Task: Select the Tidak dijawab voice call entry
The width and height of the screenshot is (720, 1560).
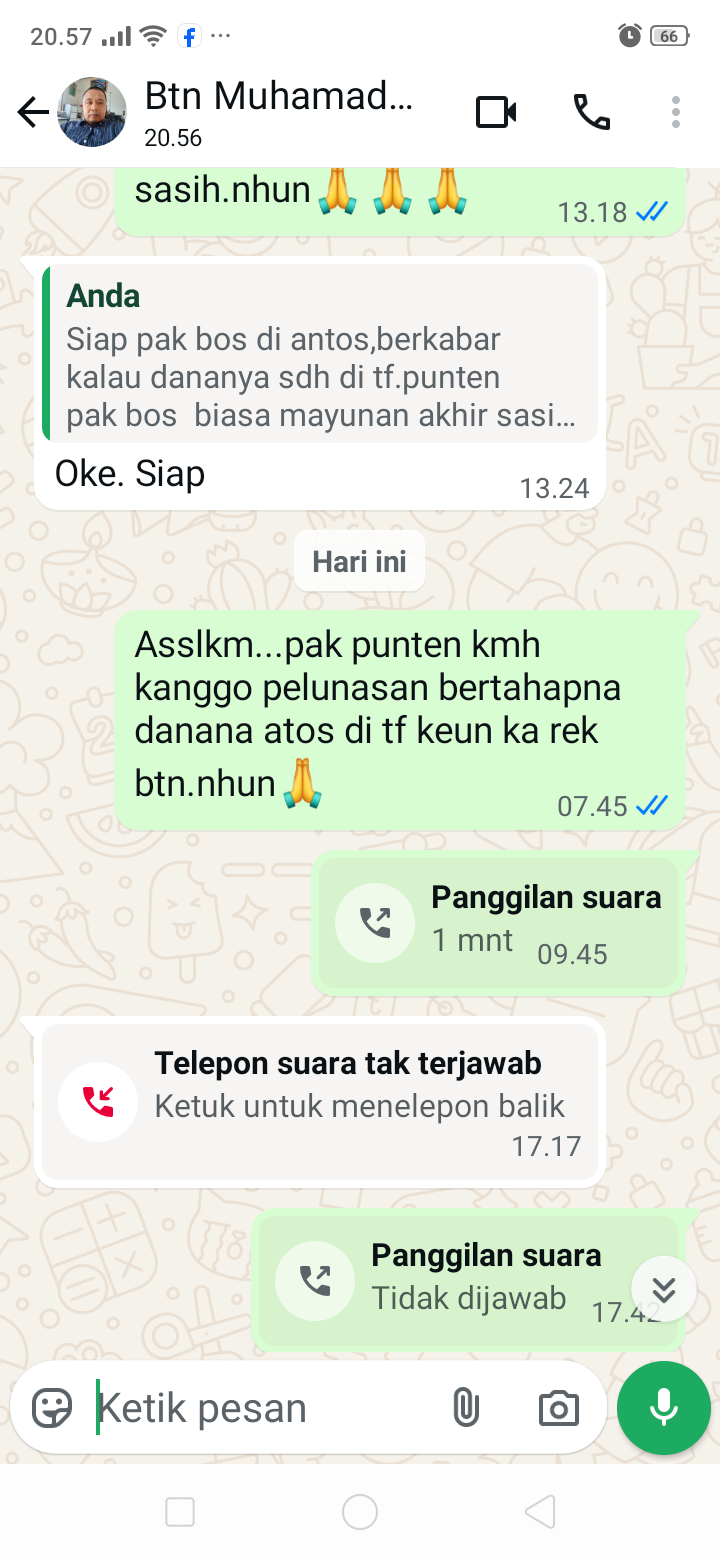Action: (x=469, y=1281)
